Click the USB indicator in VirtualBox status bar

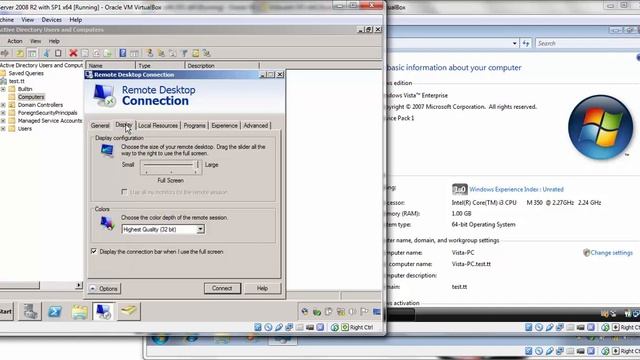279,327
